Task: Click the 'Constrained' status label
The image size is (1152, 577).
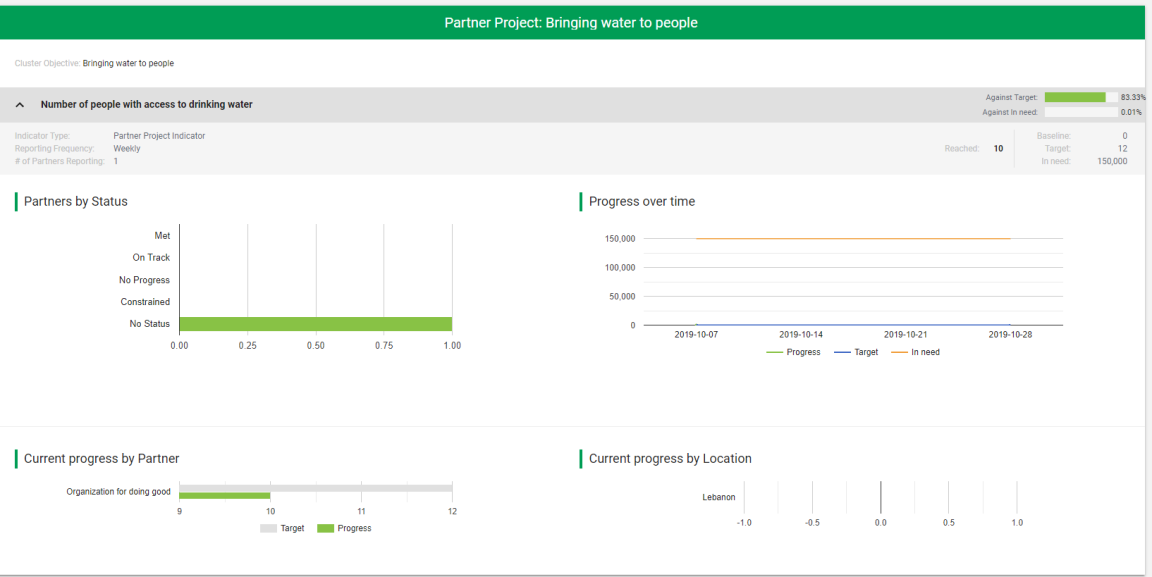Action: click(x=145, y=302)
